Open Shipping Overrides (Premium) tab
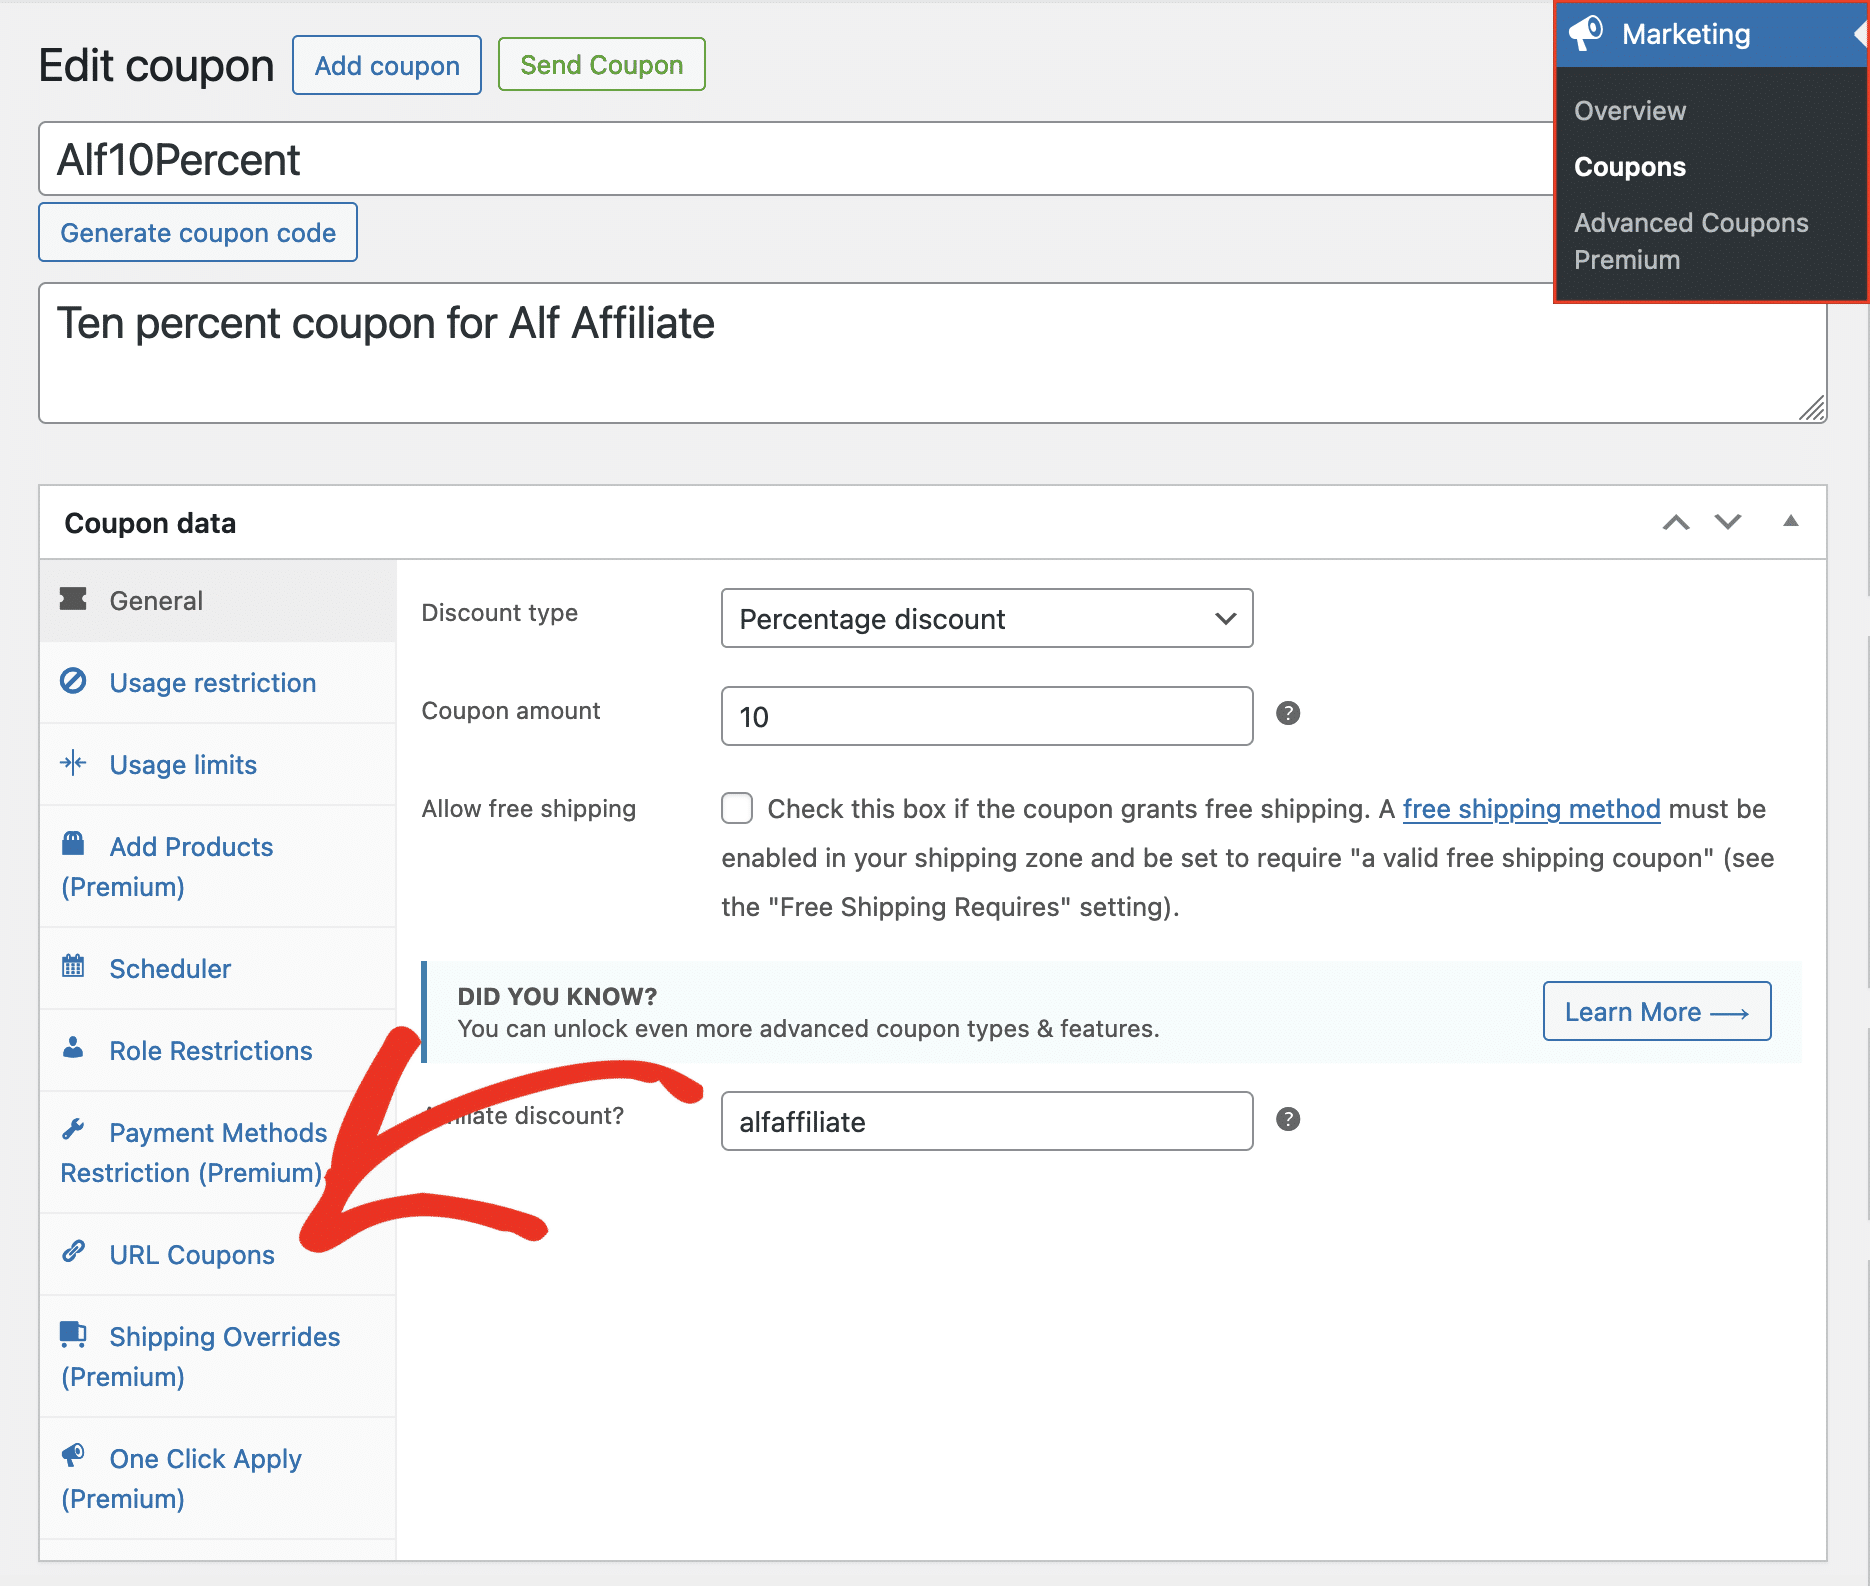Screen dimensions: 1870x1586 [x=218, y=1356]
